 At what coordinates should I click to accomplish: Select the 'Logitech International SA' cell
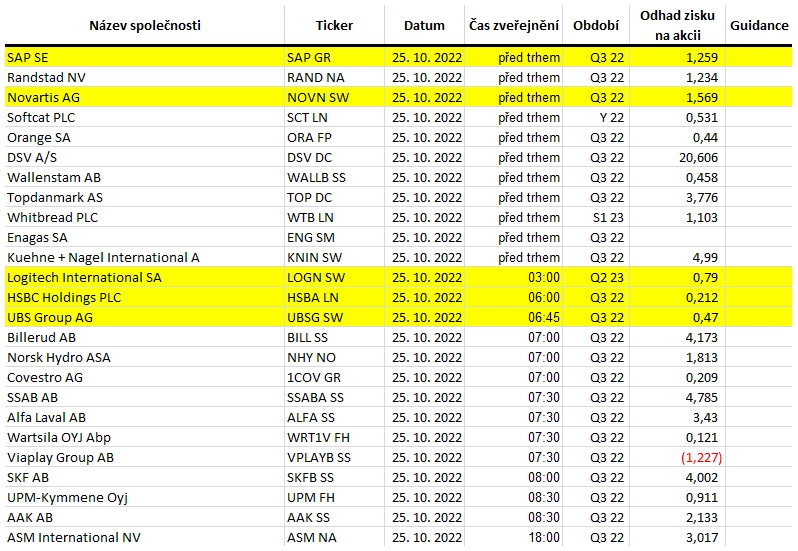(145, 277)
